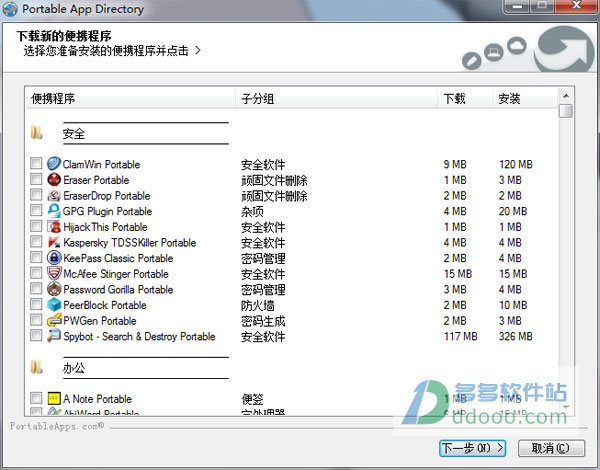Image resolution: width=600 pixels, height=470 pixels.
Task: Sort by the 便携程序 column header
Action: coord(130,98)
